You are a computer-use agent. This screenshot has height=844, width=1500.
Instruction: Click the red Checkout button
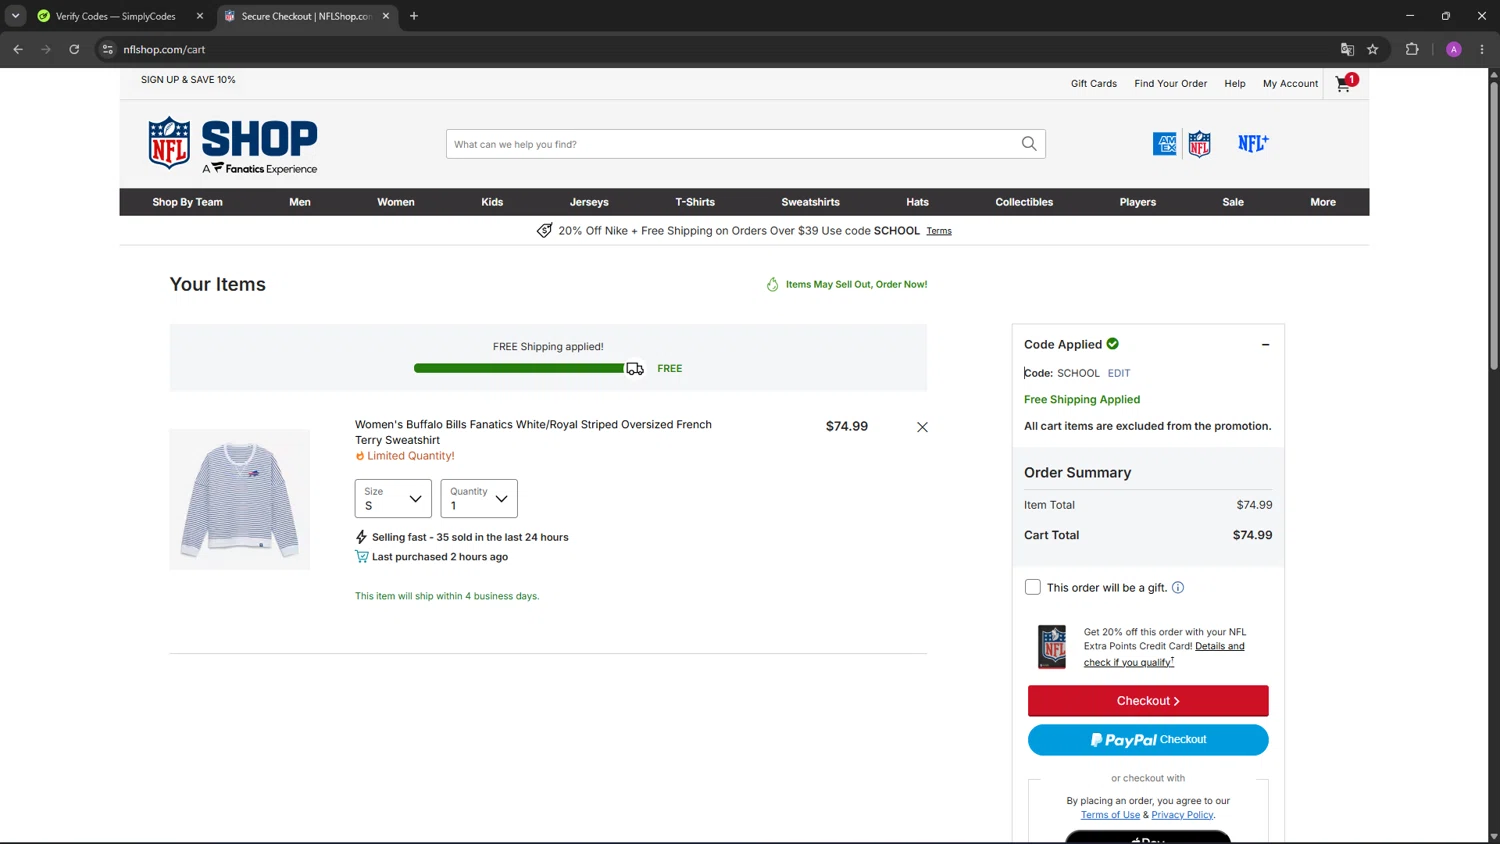tap(1148, 701)
